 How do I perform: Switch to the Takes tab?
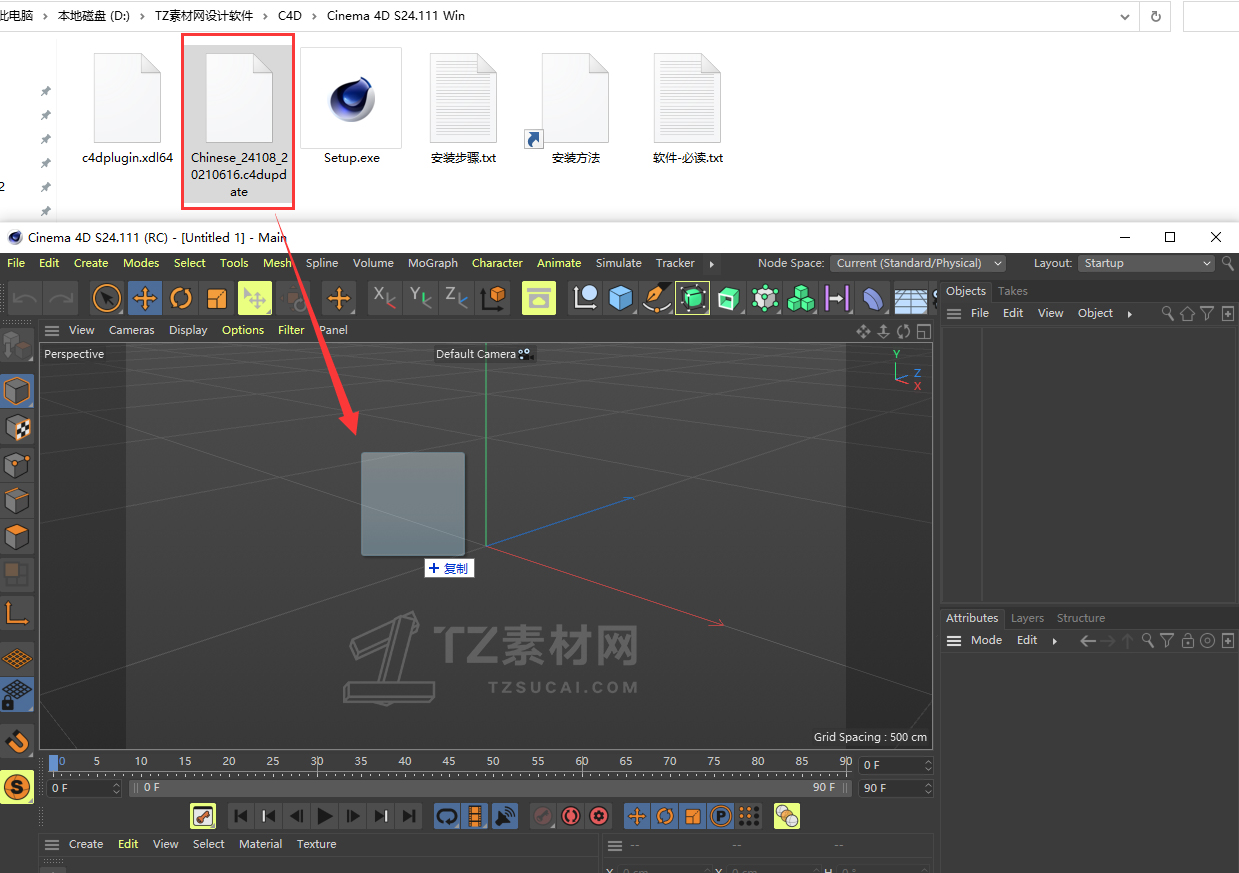[x=1013, y=291]
